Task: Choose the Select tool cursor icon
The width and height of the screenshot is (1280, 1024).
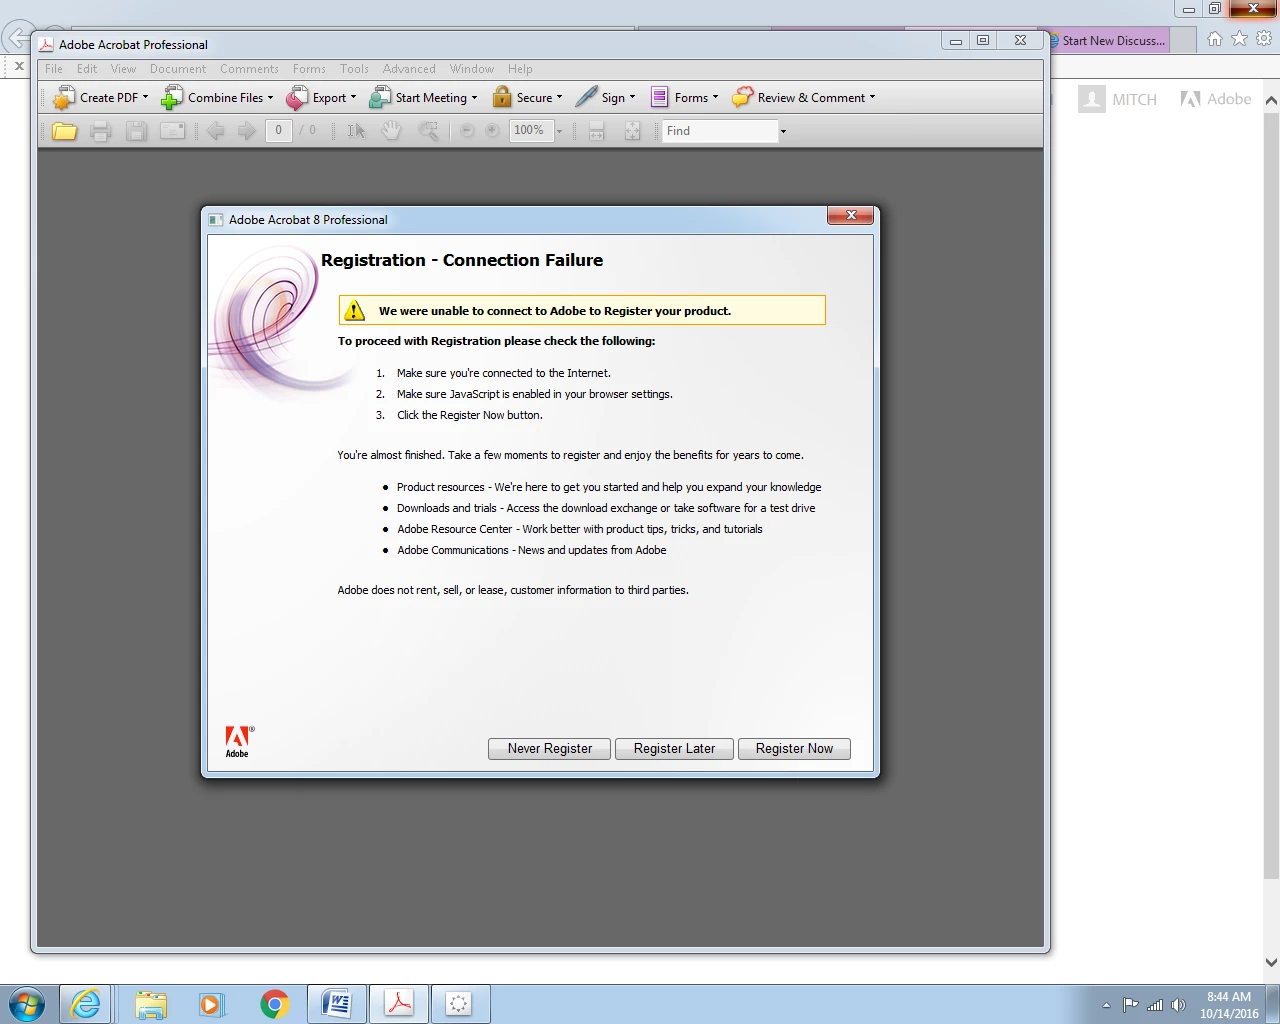Action: (x=356, y=131)
